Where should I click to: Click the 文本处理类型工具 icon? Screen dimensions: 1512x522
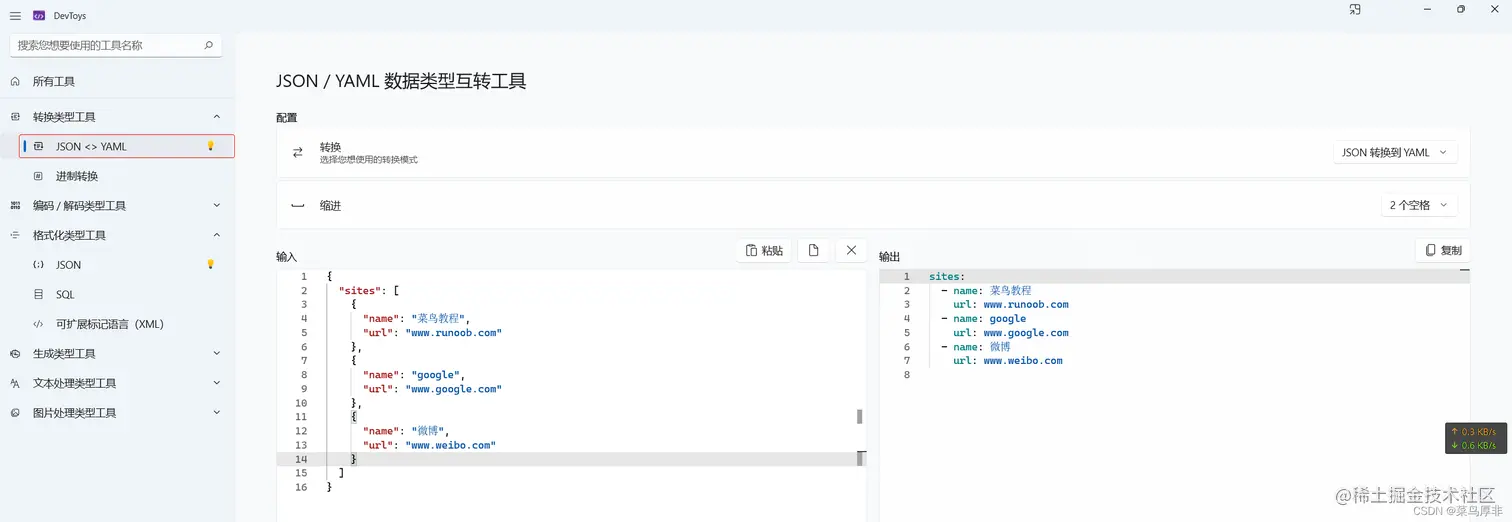pyautogui.click(x=14, y=383)
